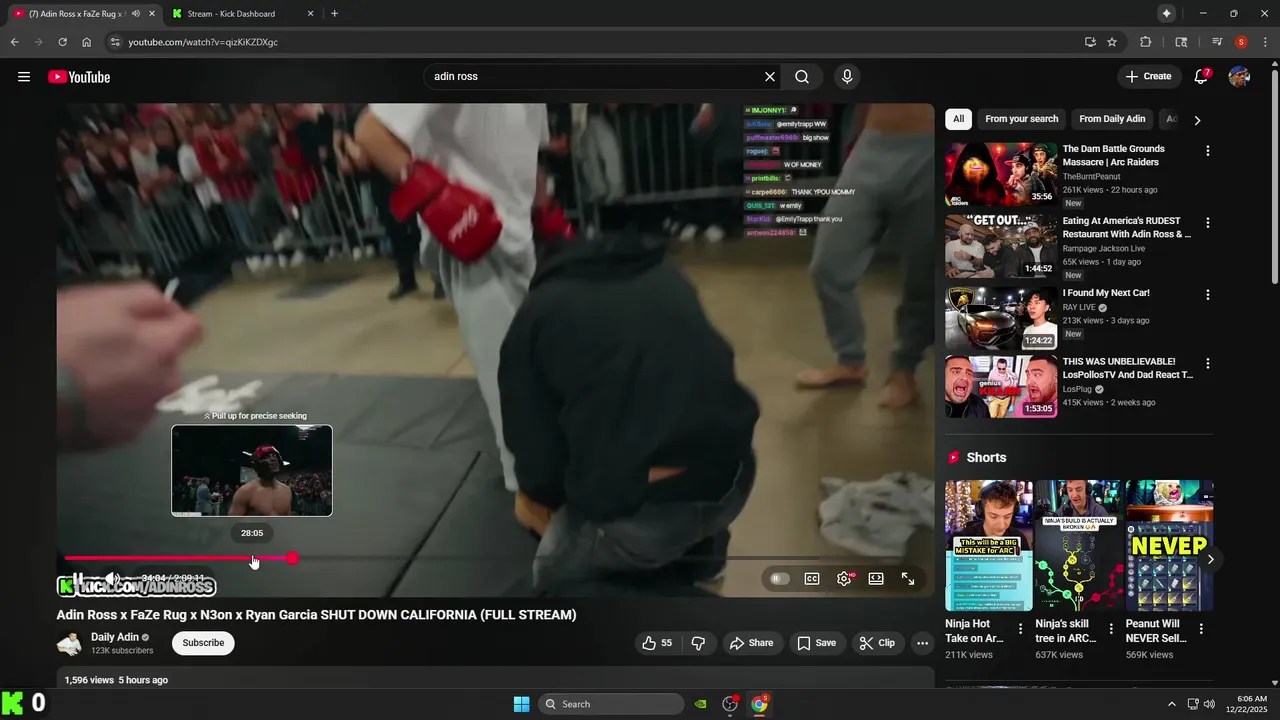Screen dimensions: 1280x720
Task: Open Chrome extensions puzzle icon
Action: pos(1146,42)
